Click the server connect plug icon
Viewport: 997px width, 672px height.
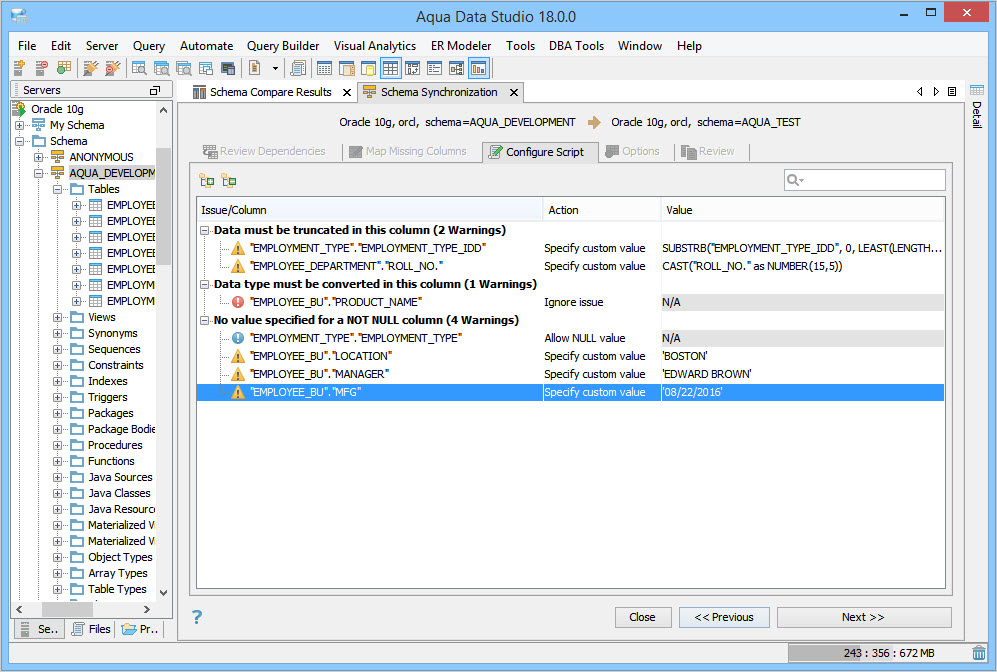91,68
